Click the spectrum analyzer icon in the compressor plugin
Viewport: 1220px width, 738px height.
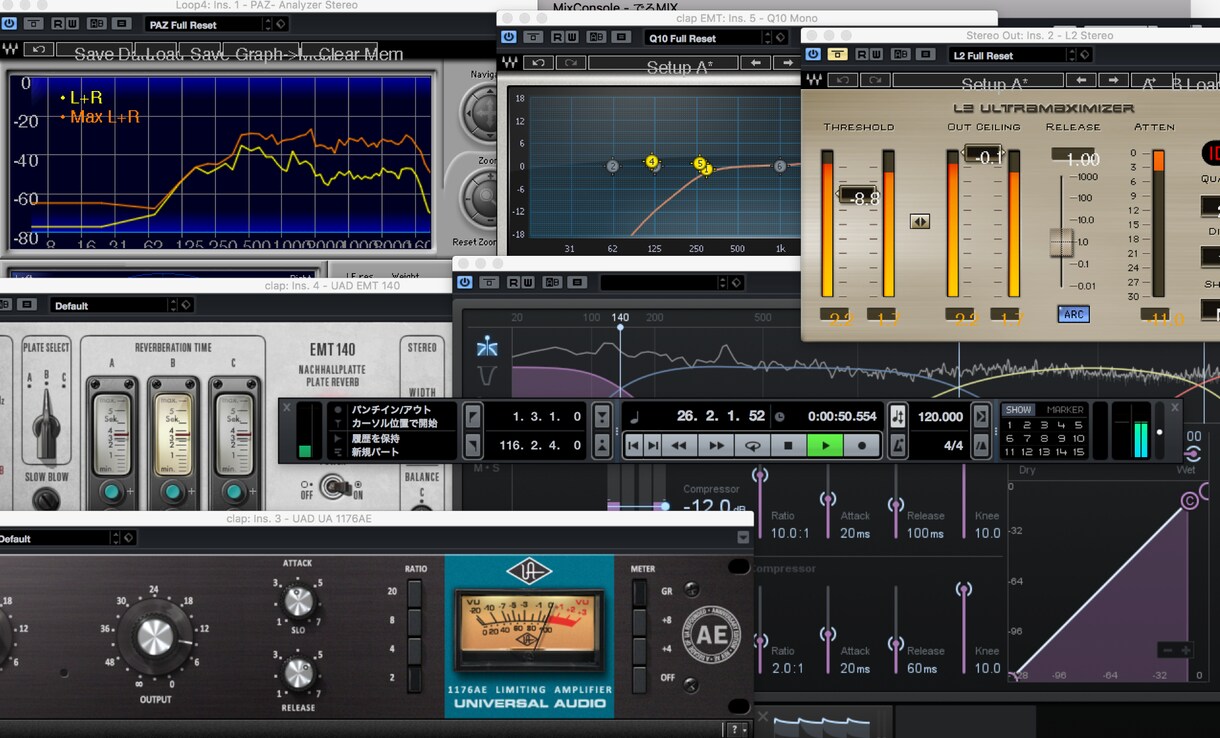(x=487, y=347)
